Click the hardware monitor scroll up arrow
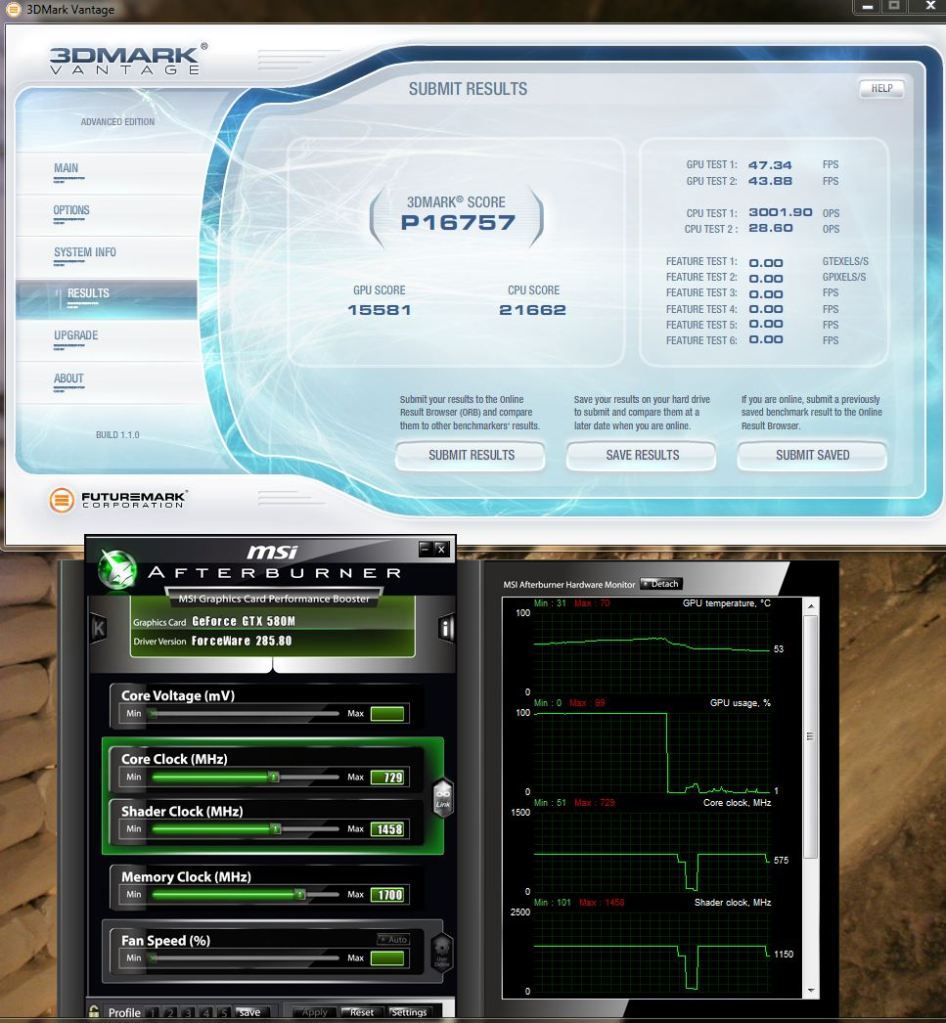946x1023 pixels. [x=811, y=607]
